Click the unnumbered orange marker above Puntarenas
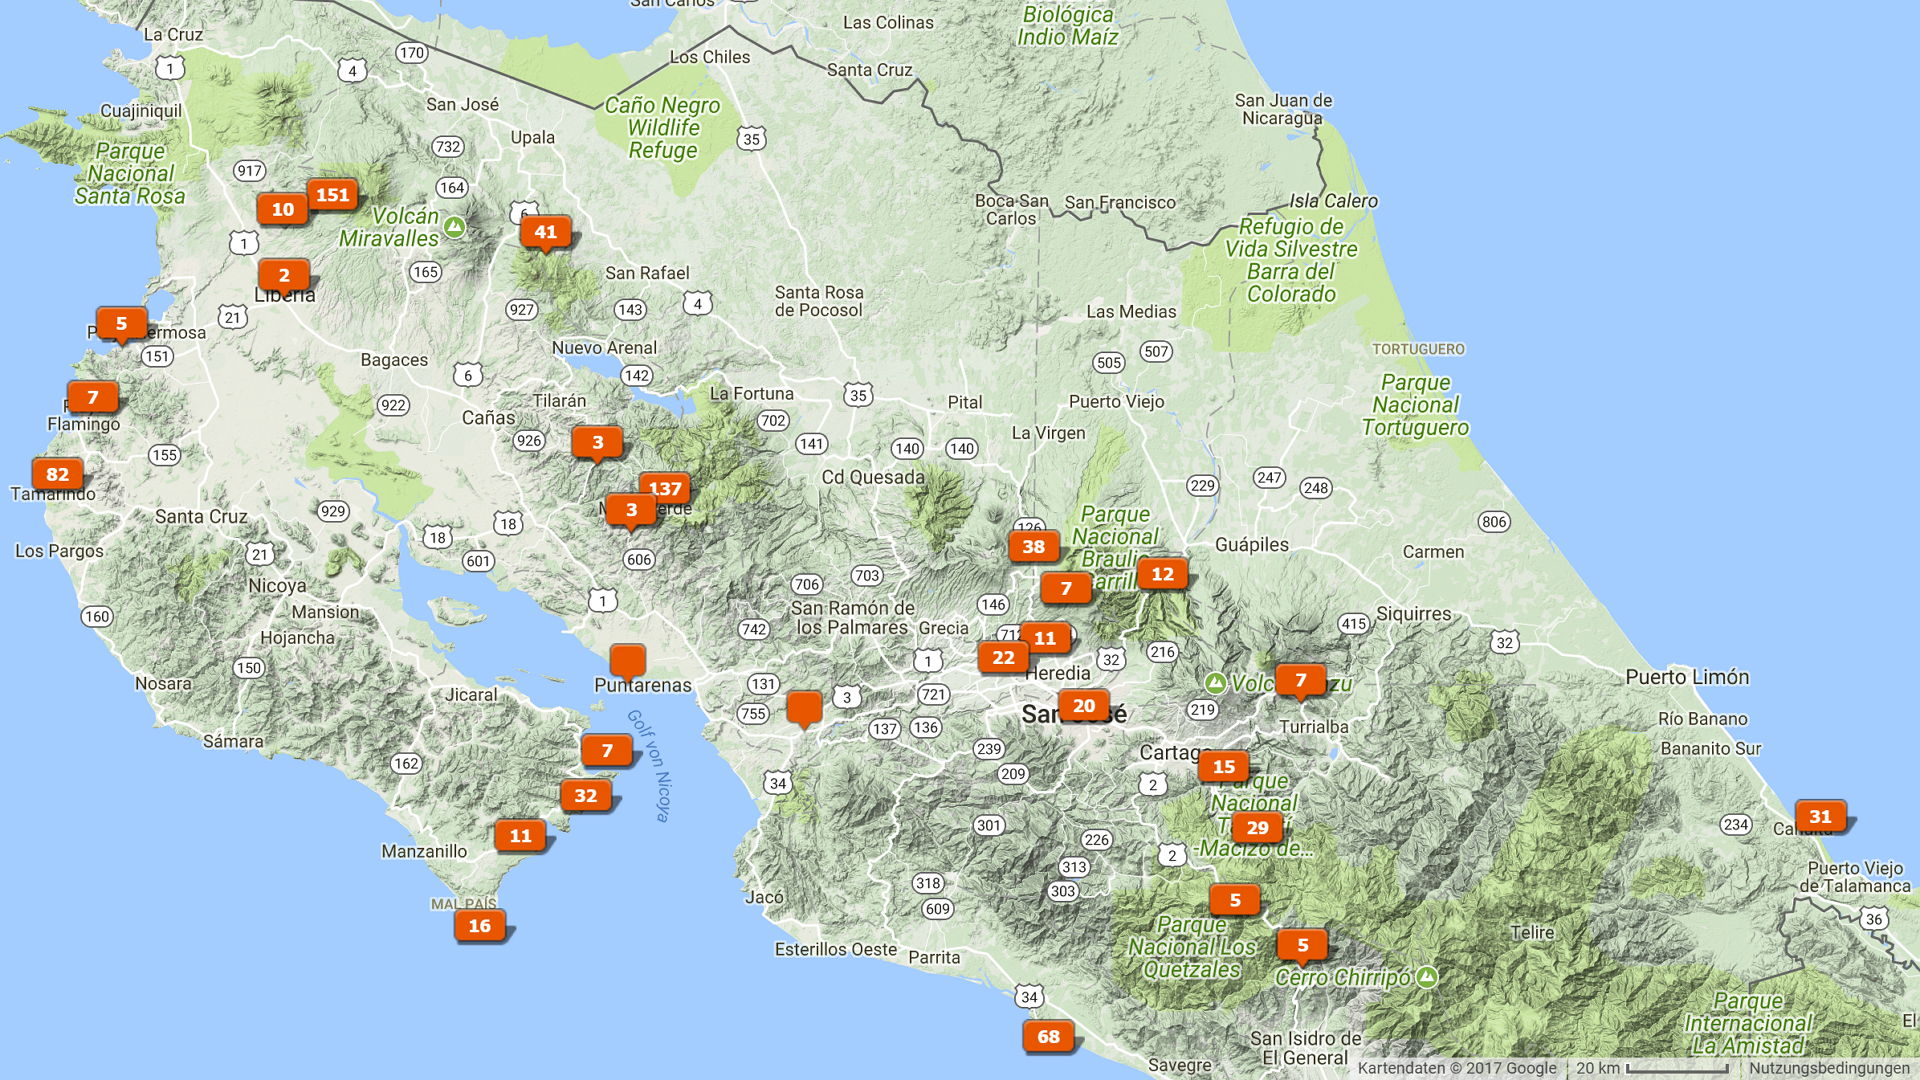1920x1080 pixels. (x=627, y=661)
